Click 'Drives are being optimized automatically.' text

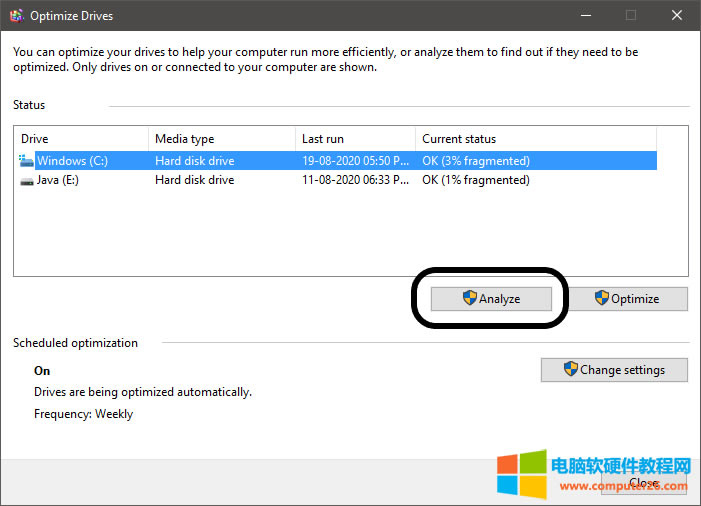click(x=143, y=392)
